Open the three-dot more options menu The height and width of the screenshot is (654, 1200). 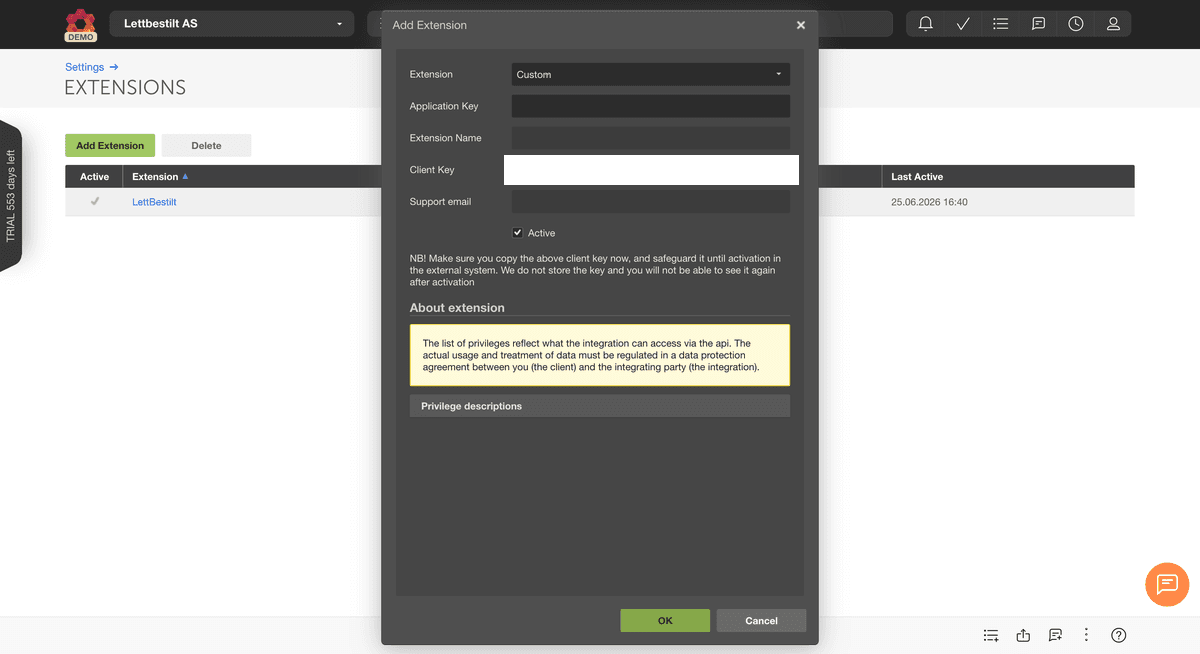(1086, 635)
